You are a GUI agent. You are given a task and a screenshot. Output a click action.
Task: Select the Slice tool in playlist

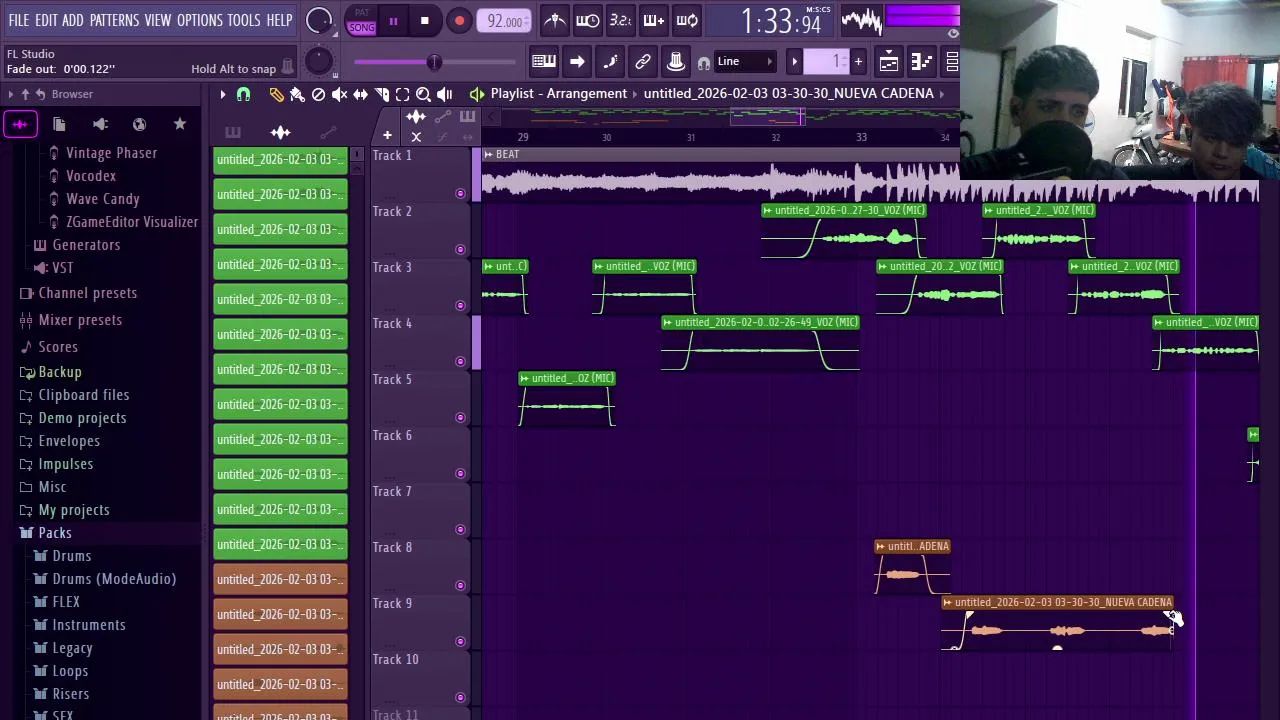point(381,94)
